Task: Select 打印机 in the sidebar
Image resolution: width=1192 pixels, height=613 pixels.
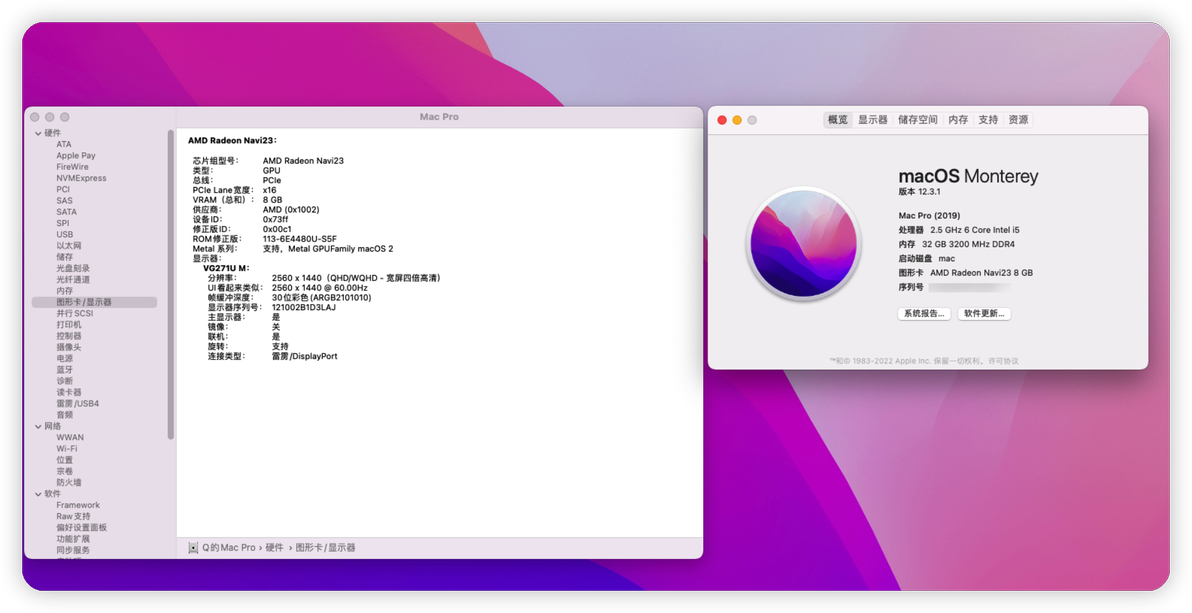Action: (68, 325)
